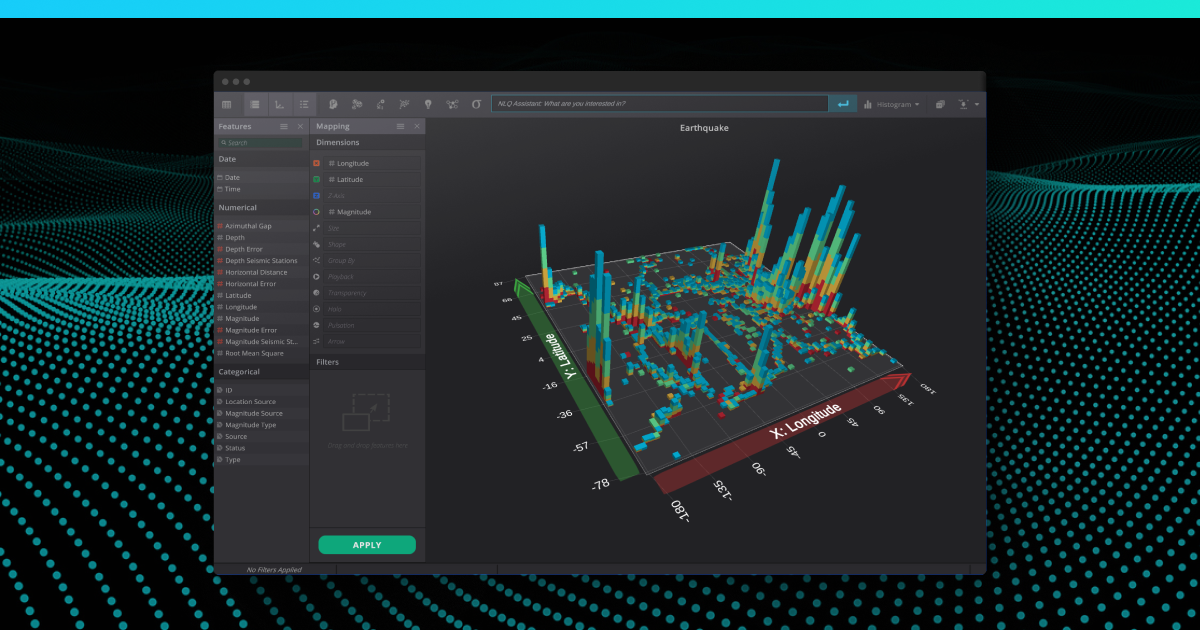
Task: Select the Source categorical feature
Action: point(261,437)
